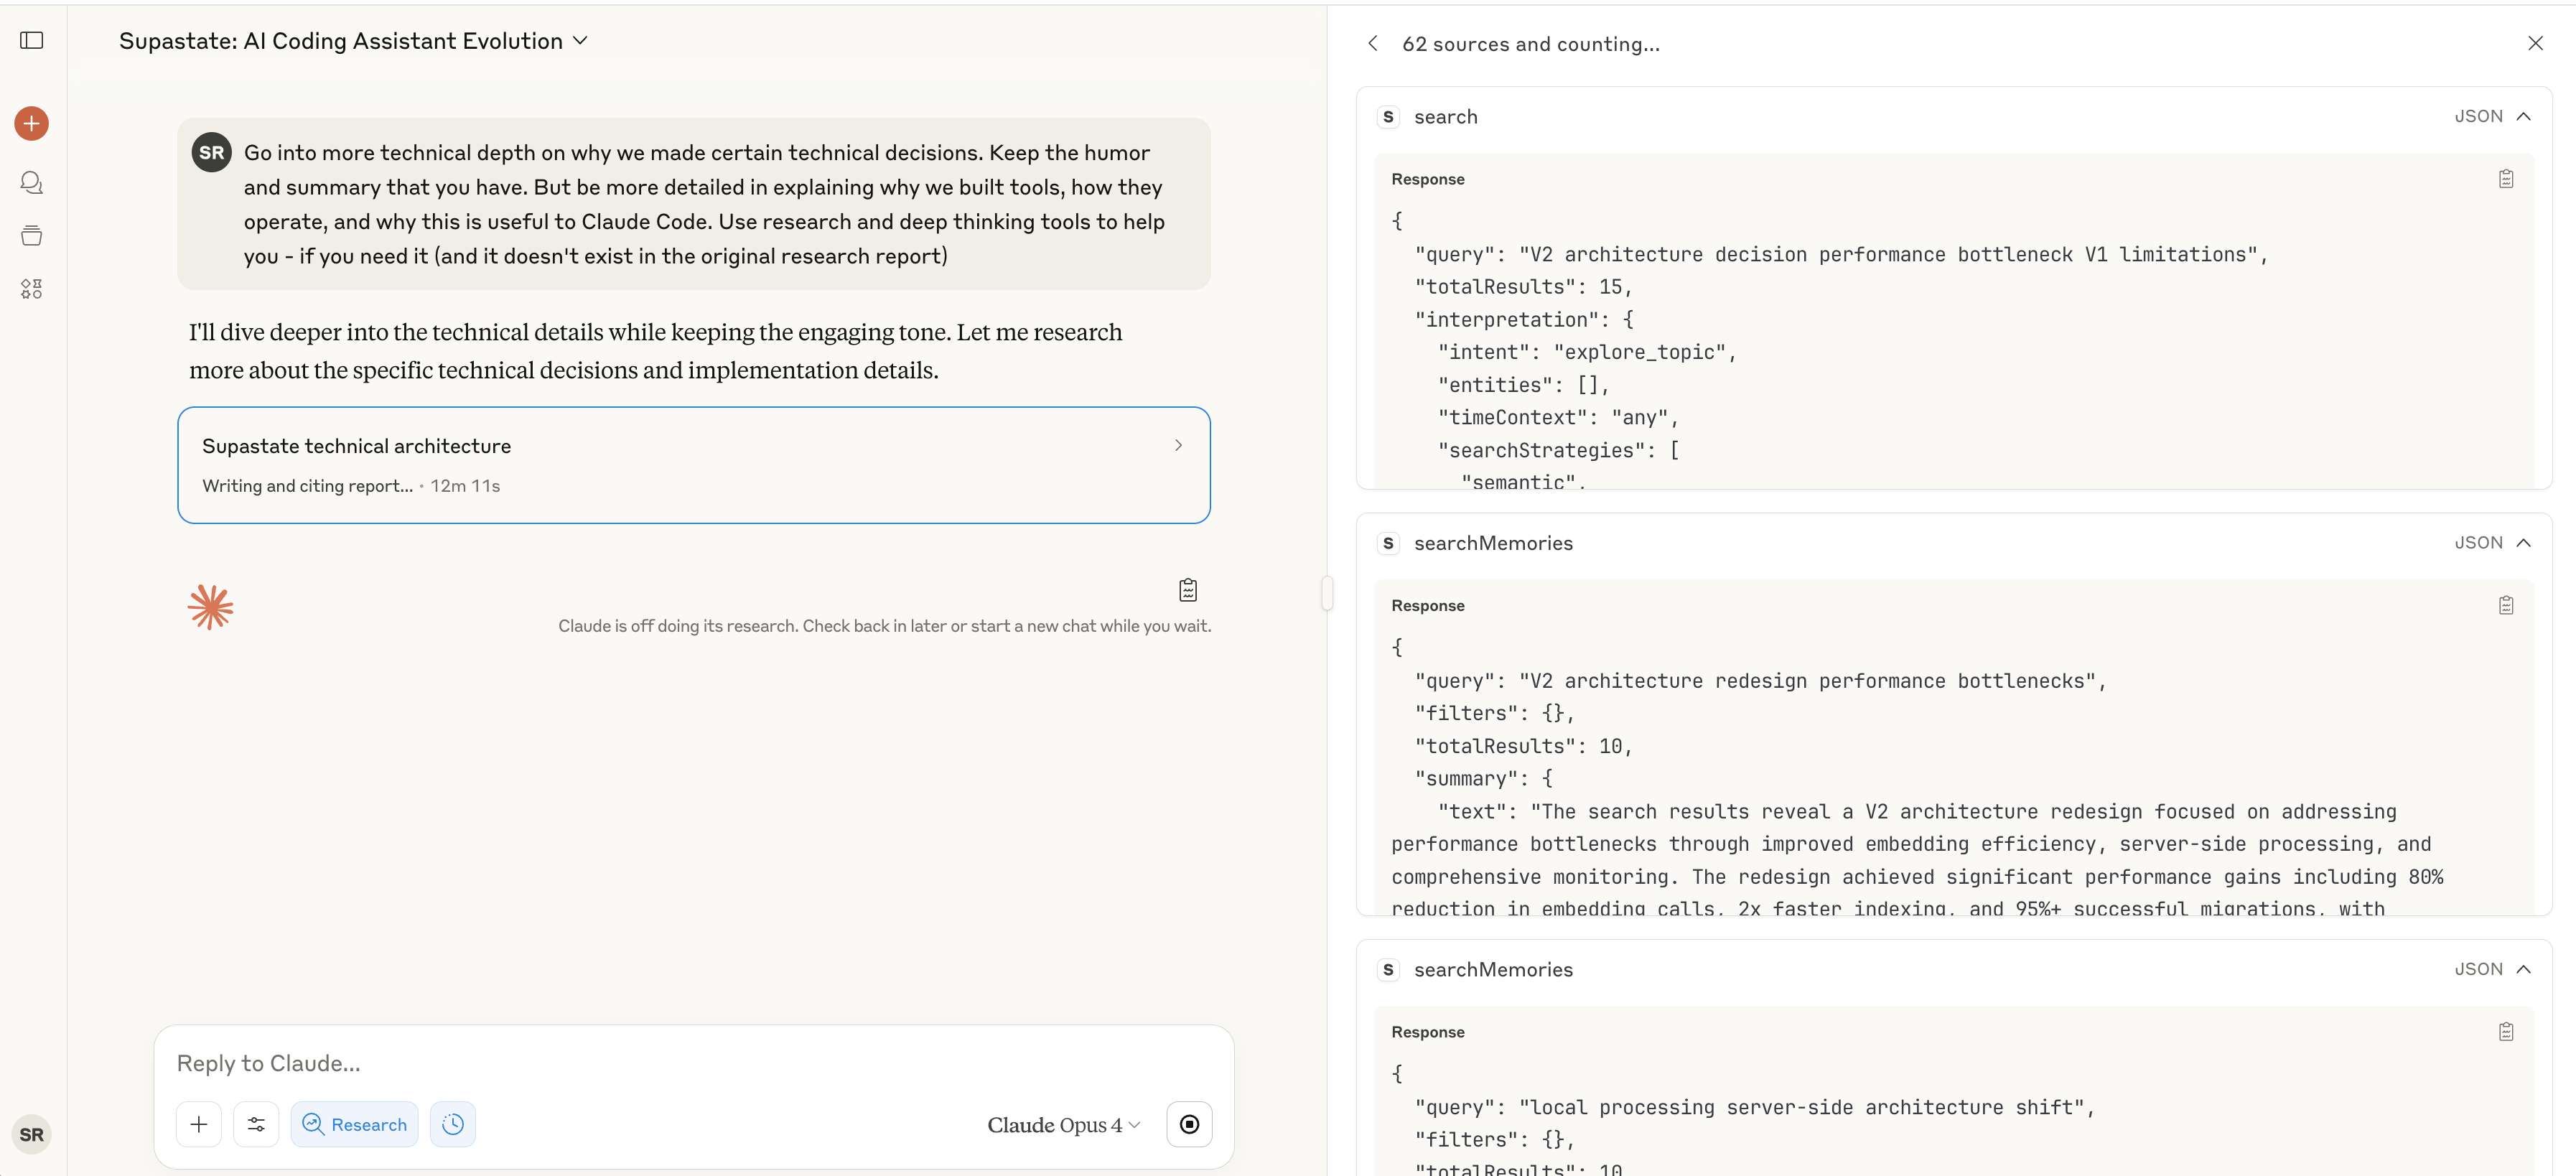The image size is (2576, 1176).
Task: Open the SR user profile avatar
Action: 32,1134
